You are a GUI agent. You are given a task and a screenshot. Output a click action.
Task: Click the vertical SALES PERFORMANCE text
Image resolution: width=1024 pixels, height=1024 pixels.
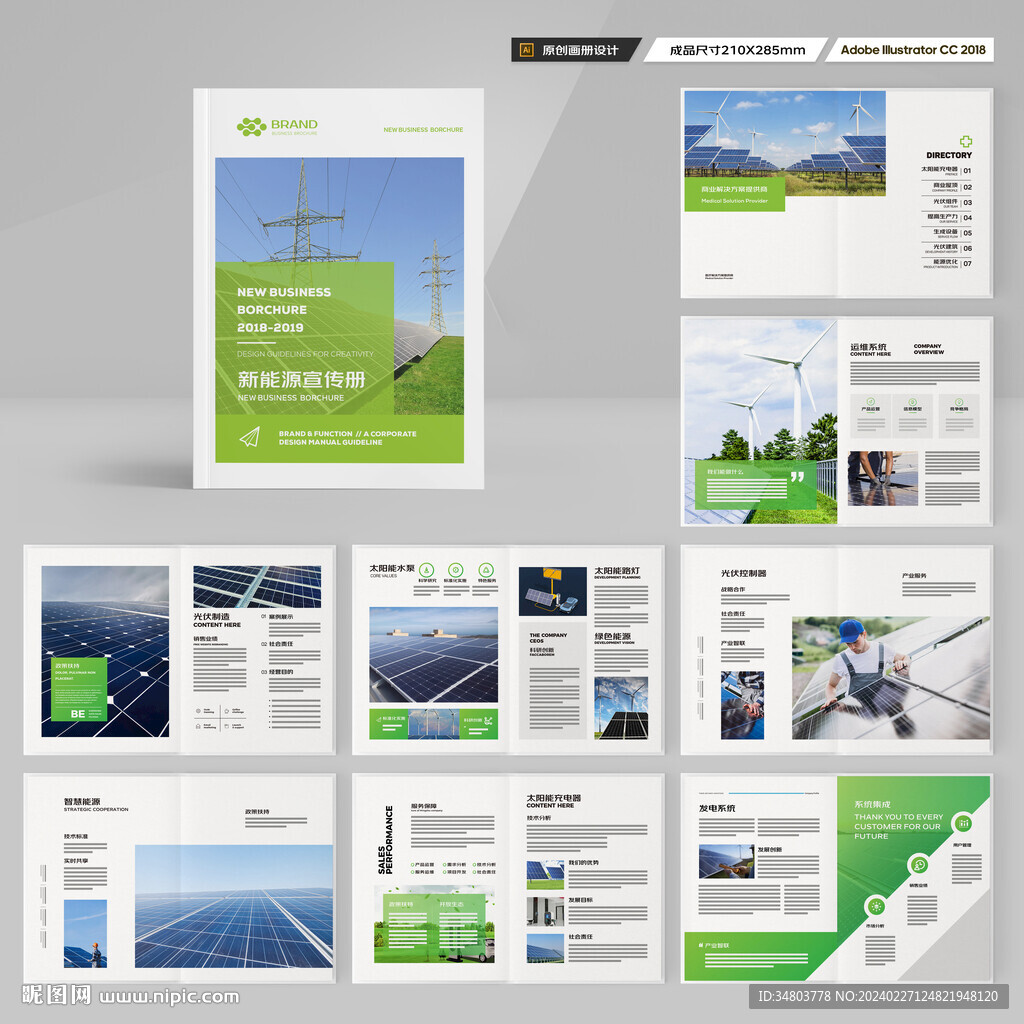pyautogui.click(x=385, y=839)
